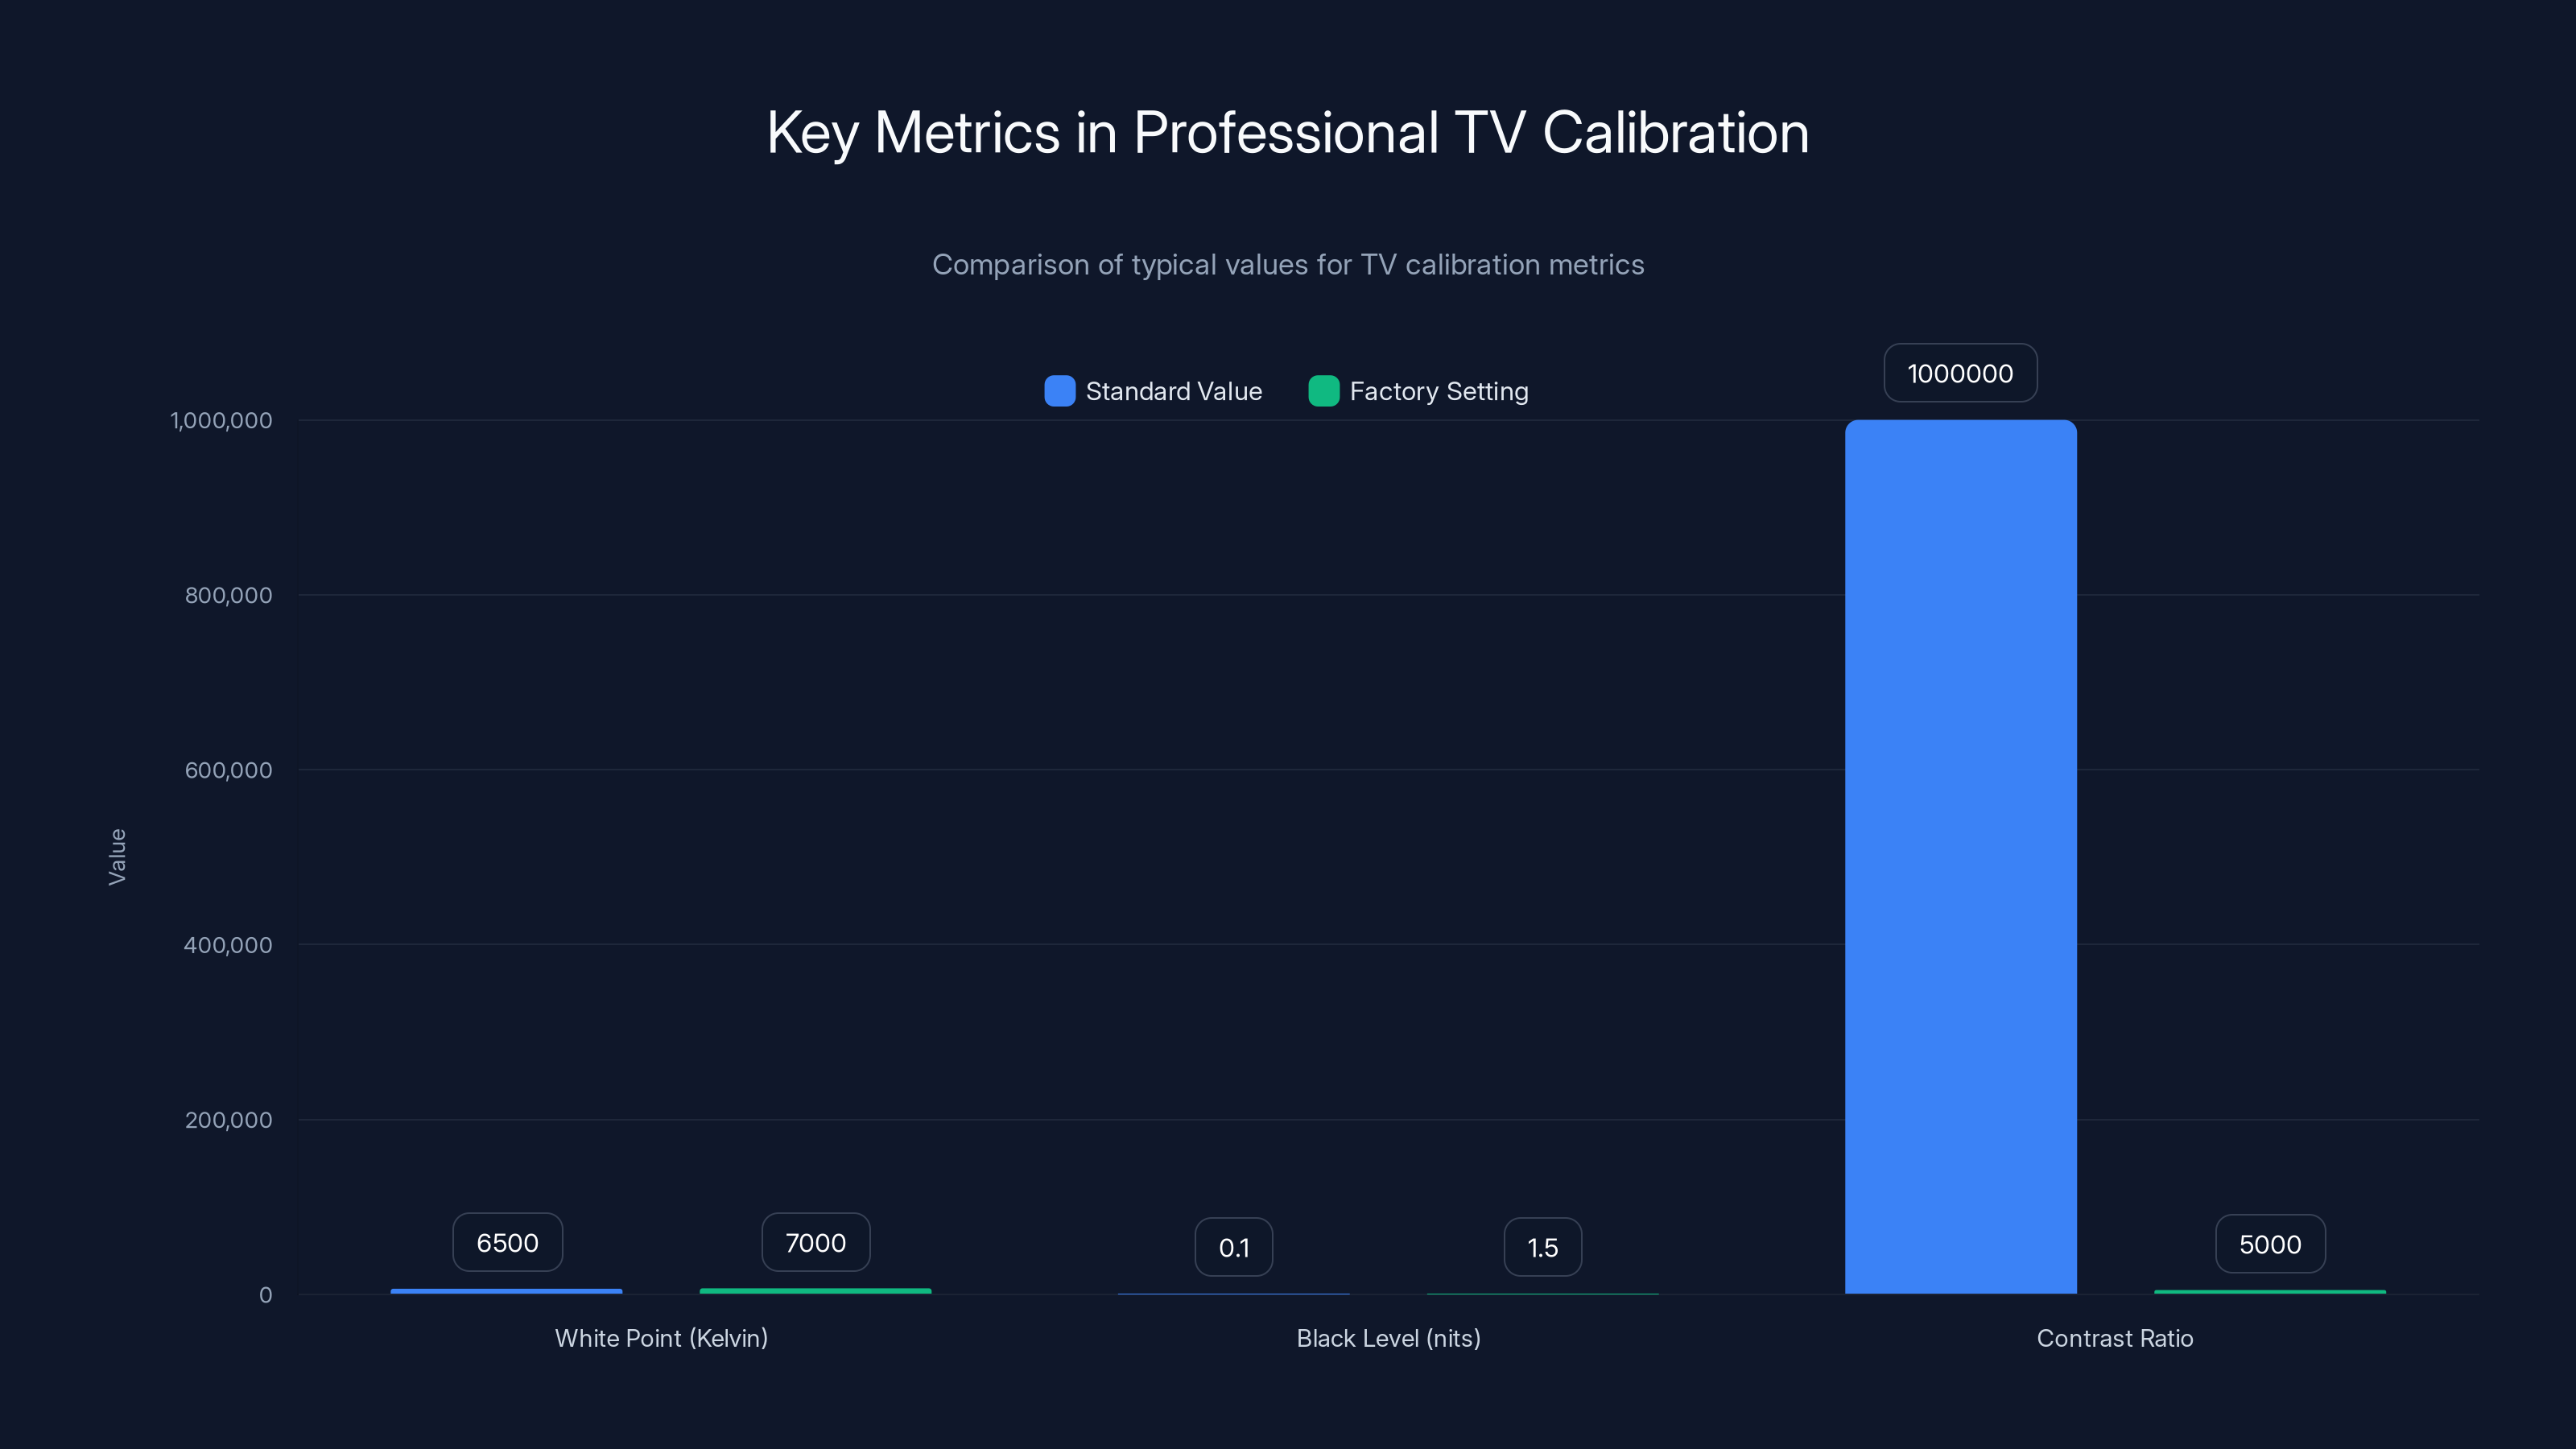Select the 1.5 Black Level value label
The image size is (2576, 1449).
(x=1542, y=1246)
